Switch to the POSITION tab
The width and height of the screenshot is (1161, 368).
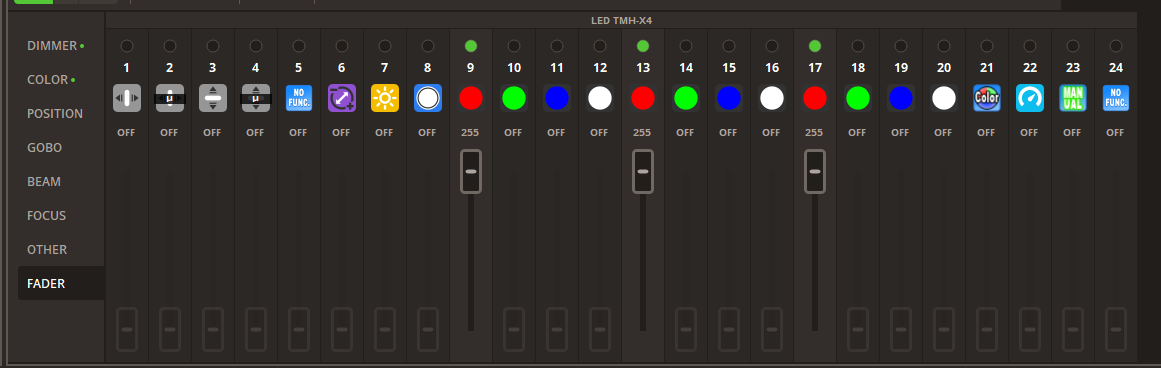(61, 114)
